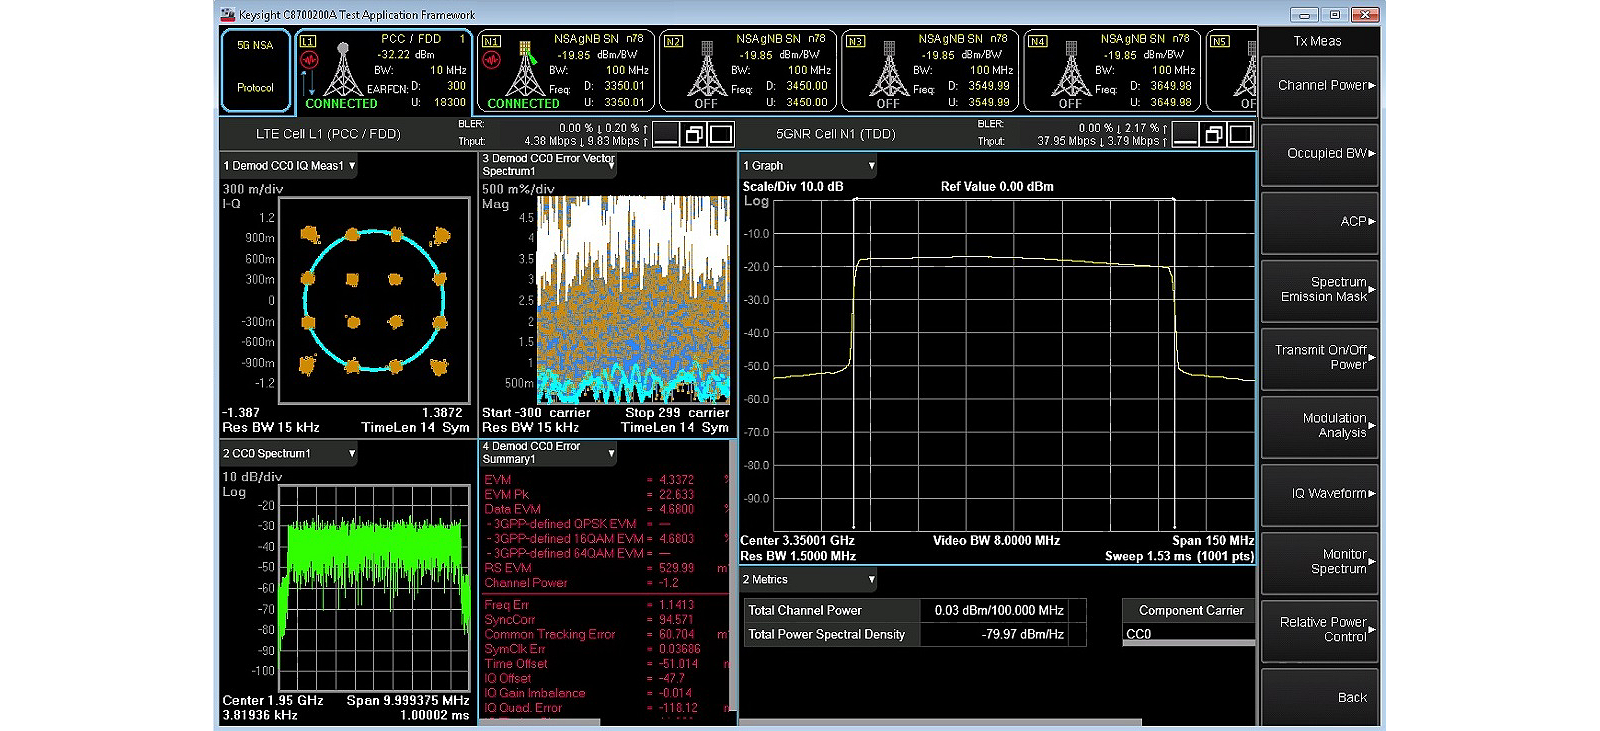Click the Back button
1600x731 pixels.
point(1320,697)
